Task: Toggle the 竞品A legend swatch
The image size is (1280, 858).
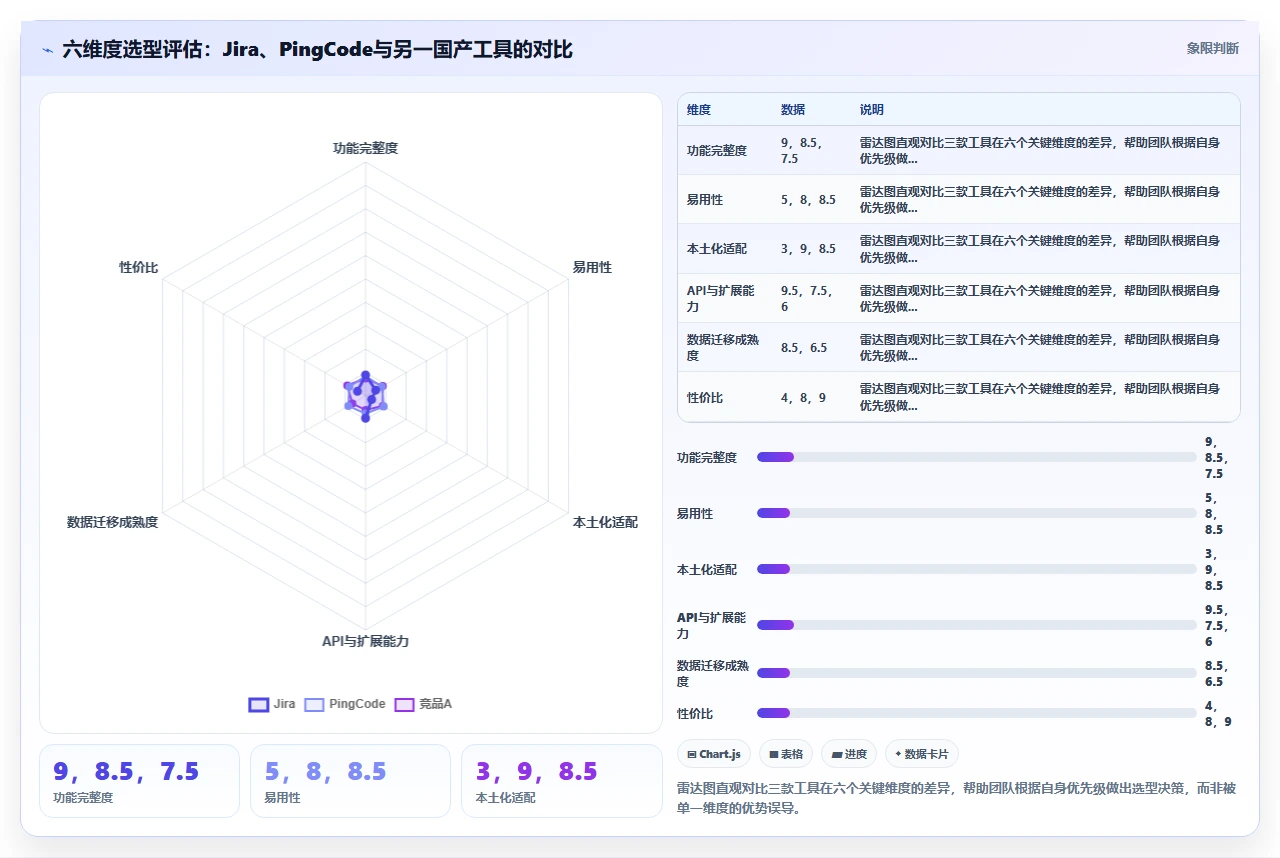Action: (x=404, y=704)
